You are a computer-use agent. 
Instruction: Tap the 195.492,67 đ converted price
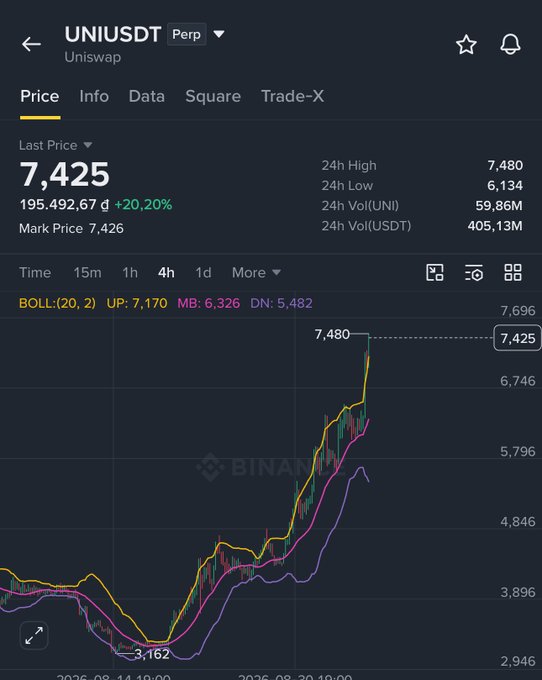pos(64,204)
